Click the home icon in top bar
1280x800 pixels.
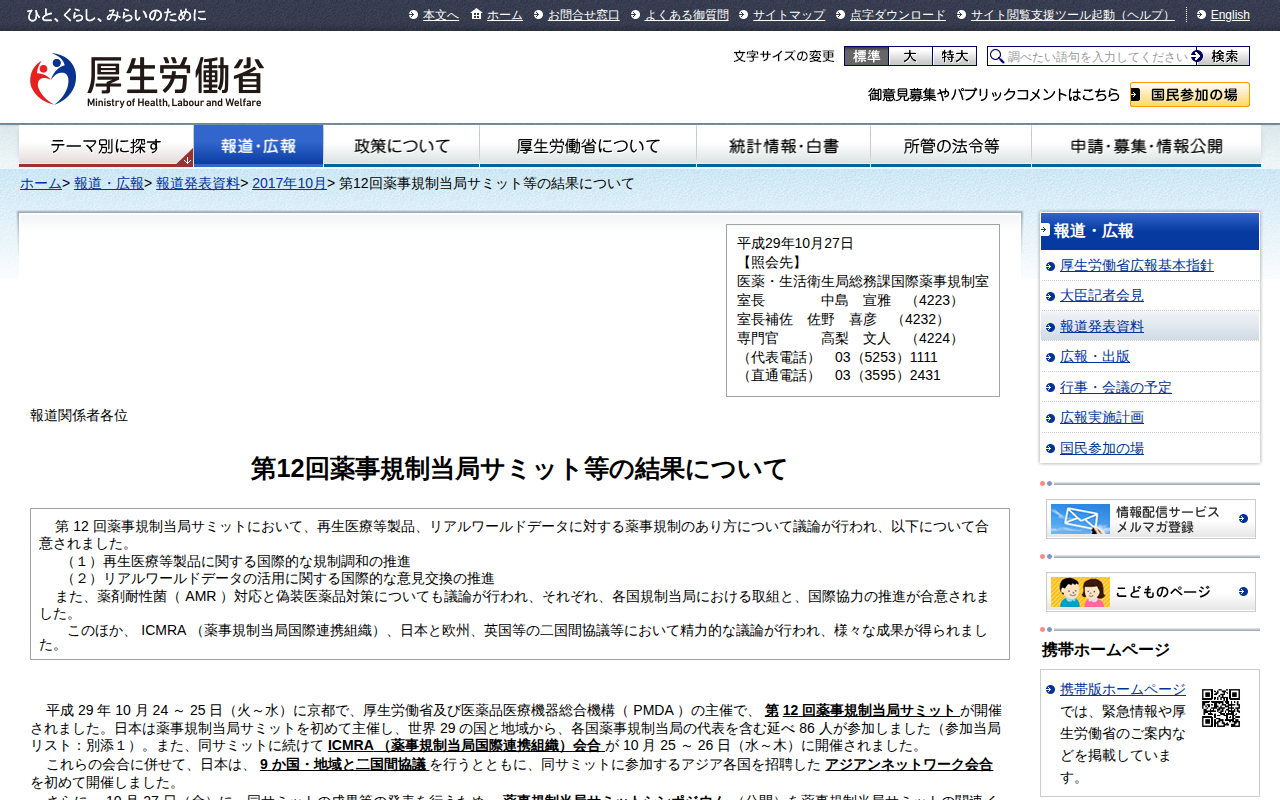(x=476, y=14)
